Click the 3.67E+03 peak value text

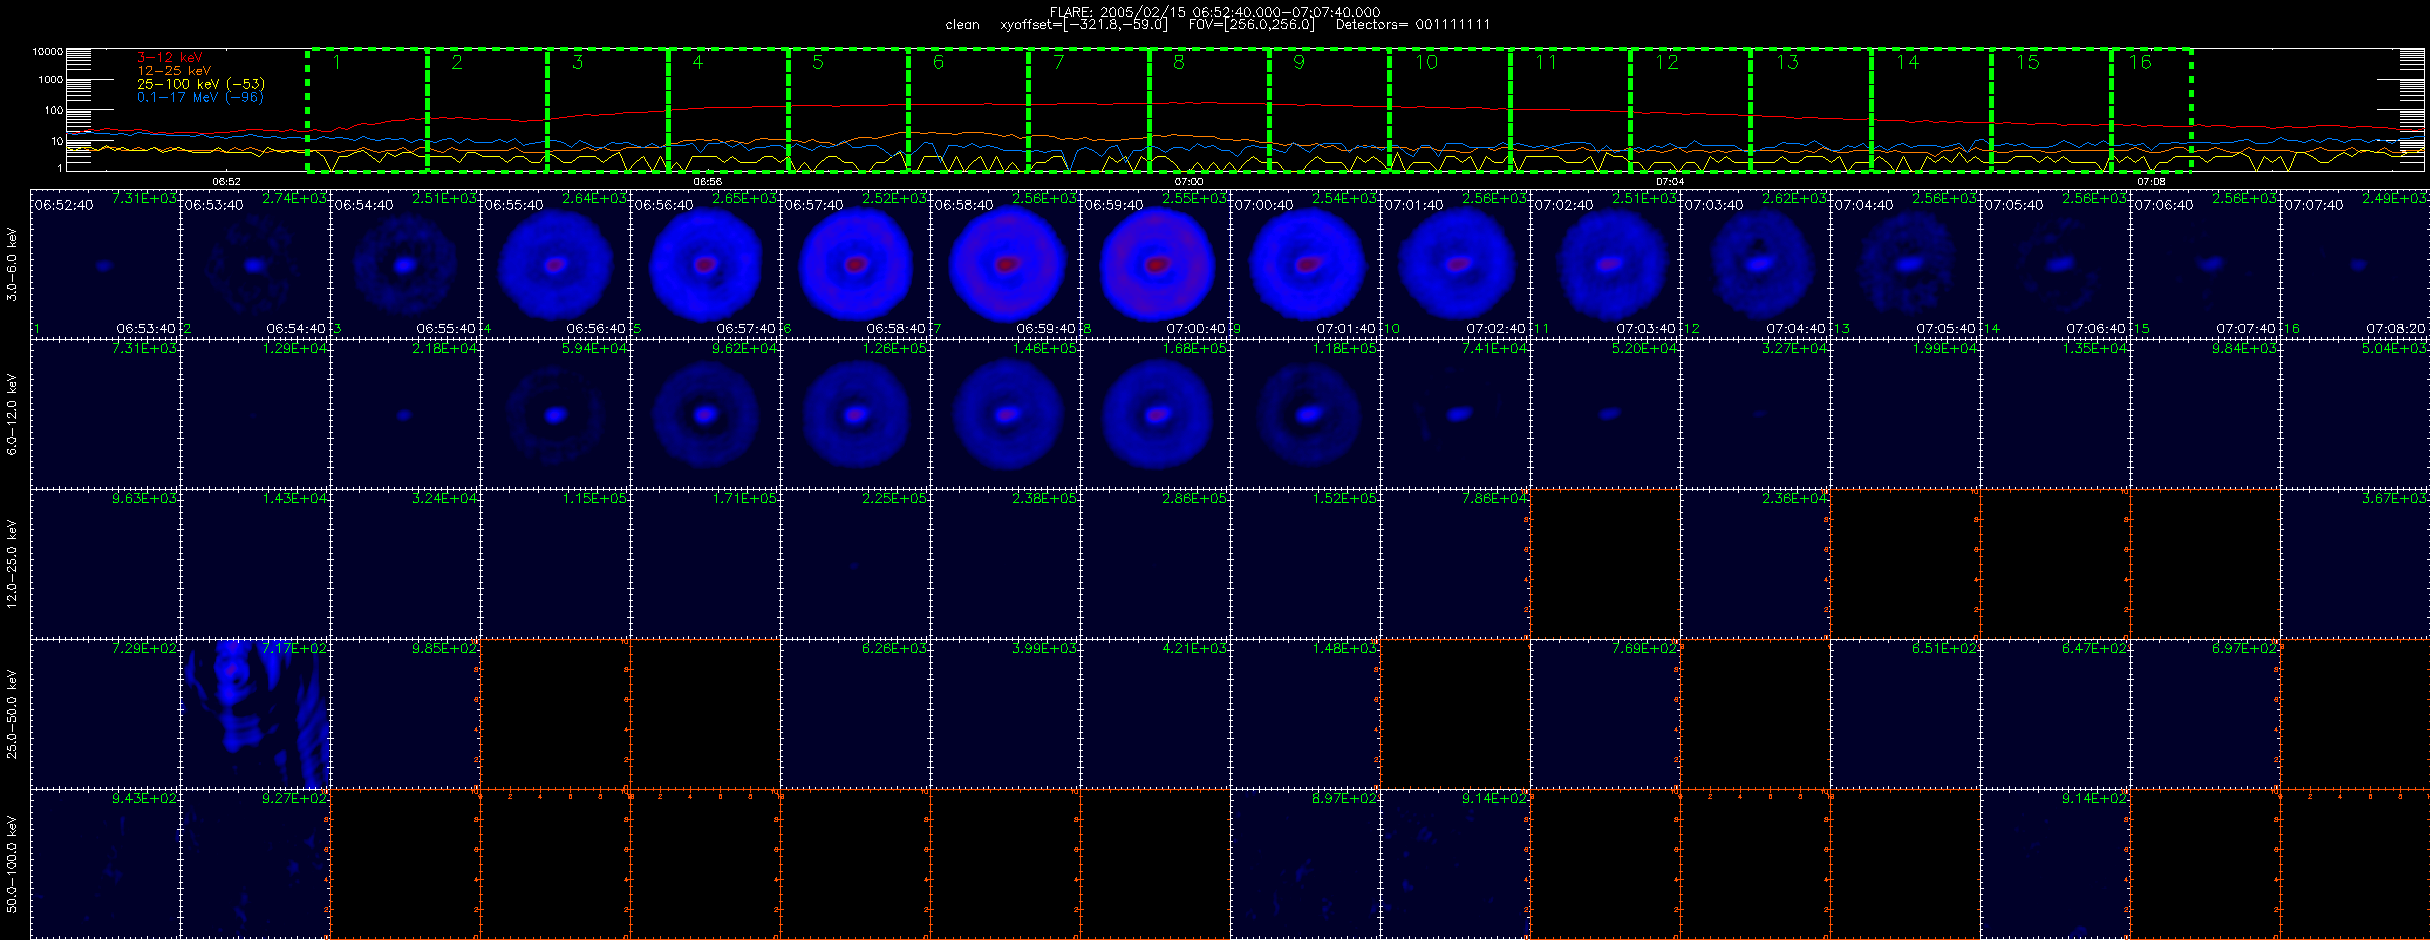point(2395,498)
